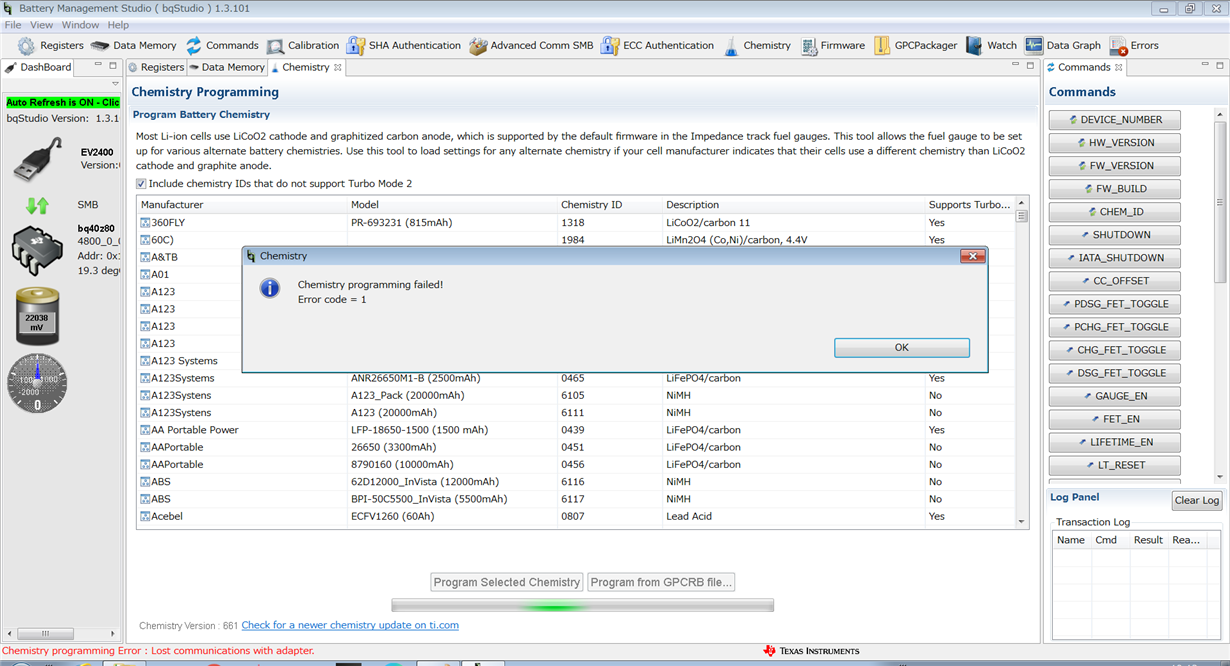This screenshot has width=1230, height=666.
Task: Open Errors toolbar item
Action: [1134, 45]
